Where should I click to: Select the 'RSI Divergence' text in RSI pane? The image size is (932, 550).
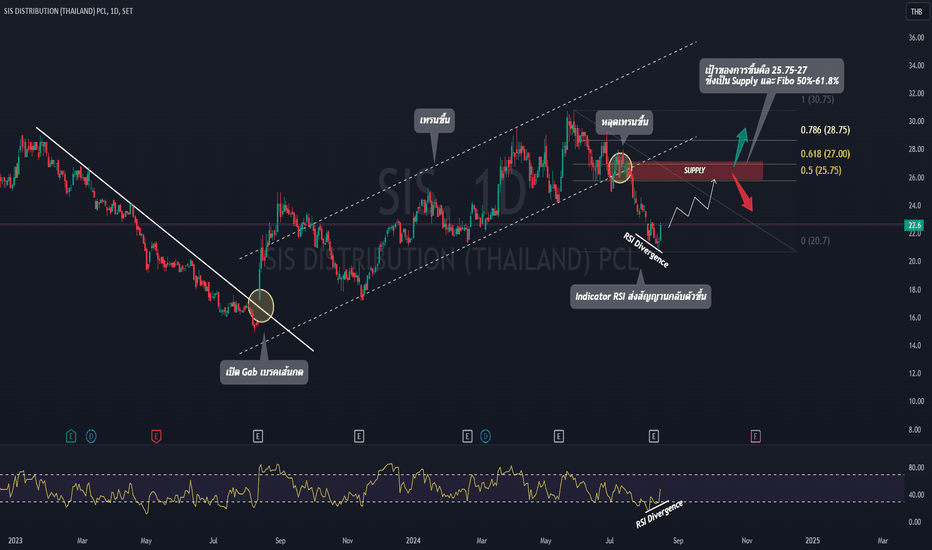pos(659,514)
